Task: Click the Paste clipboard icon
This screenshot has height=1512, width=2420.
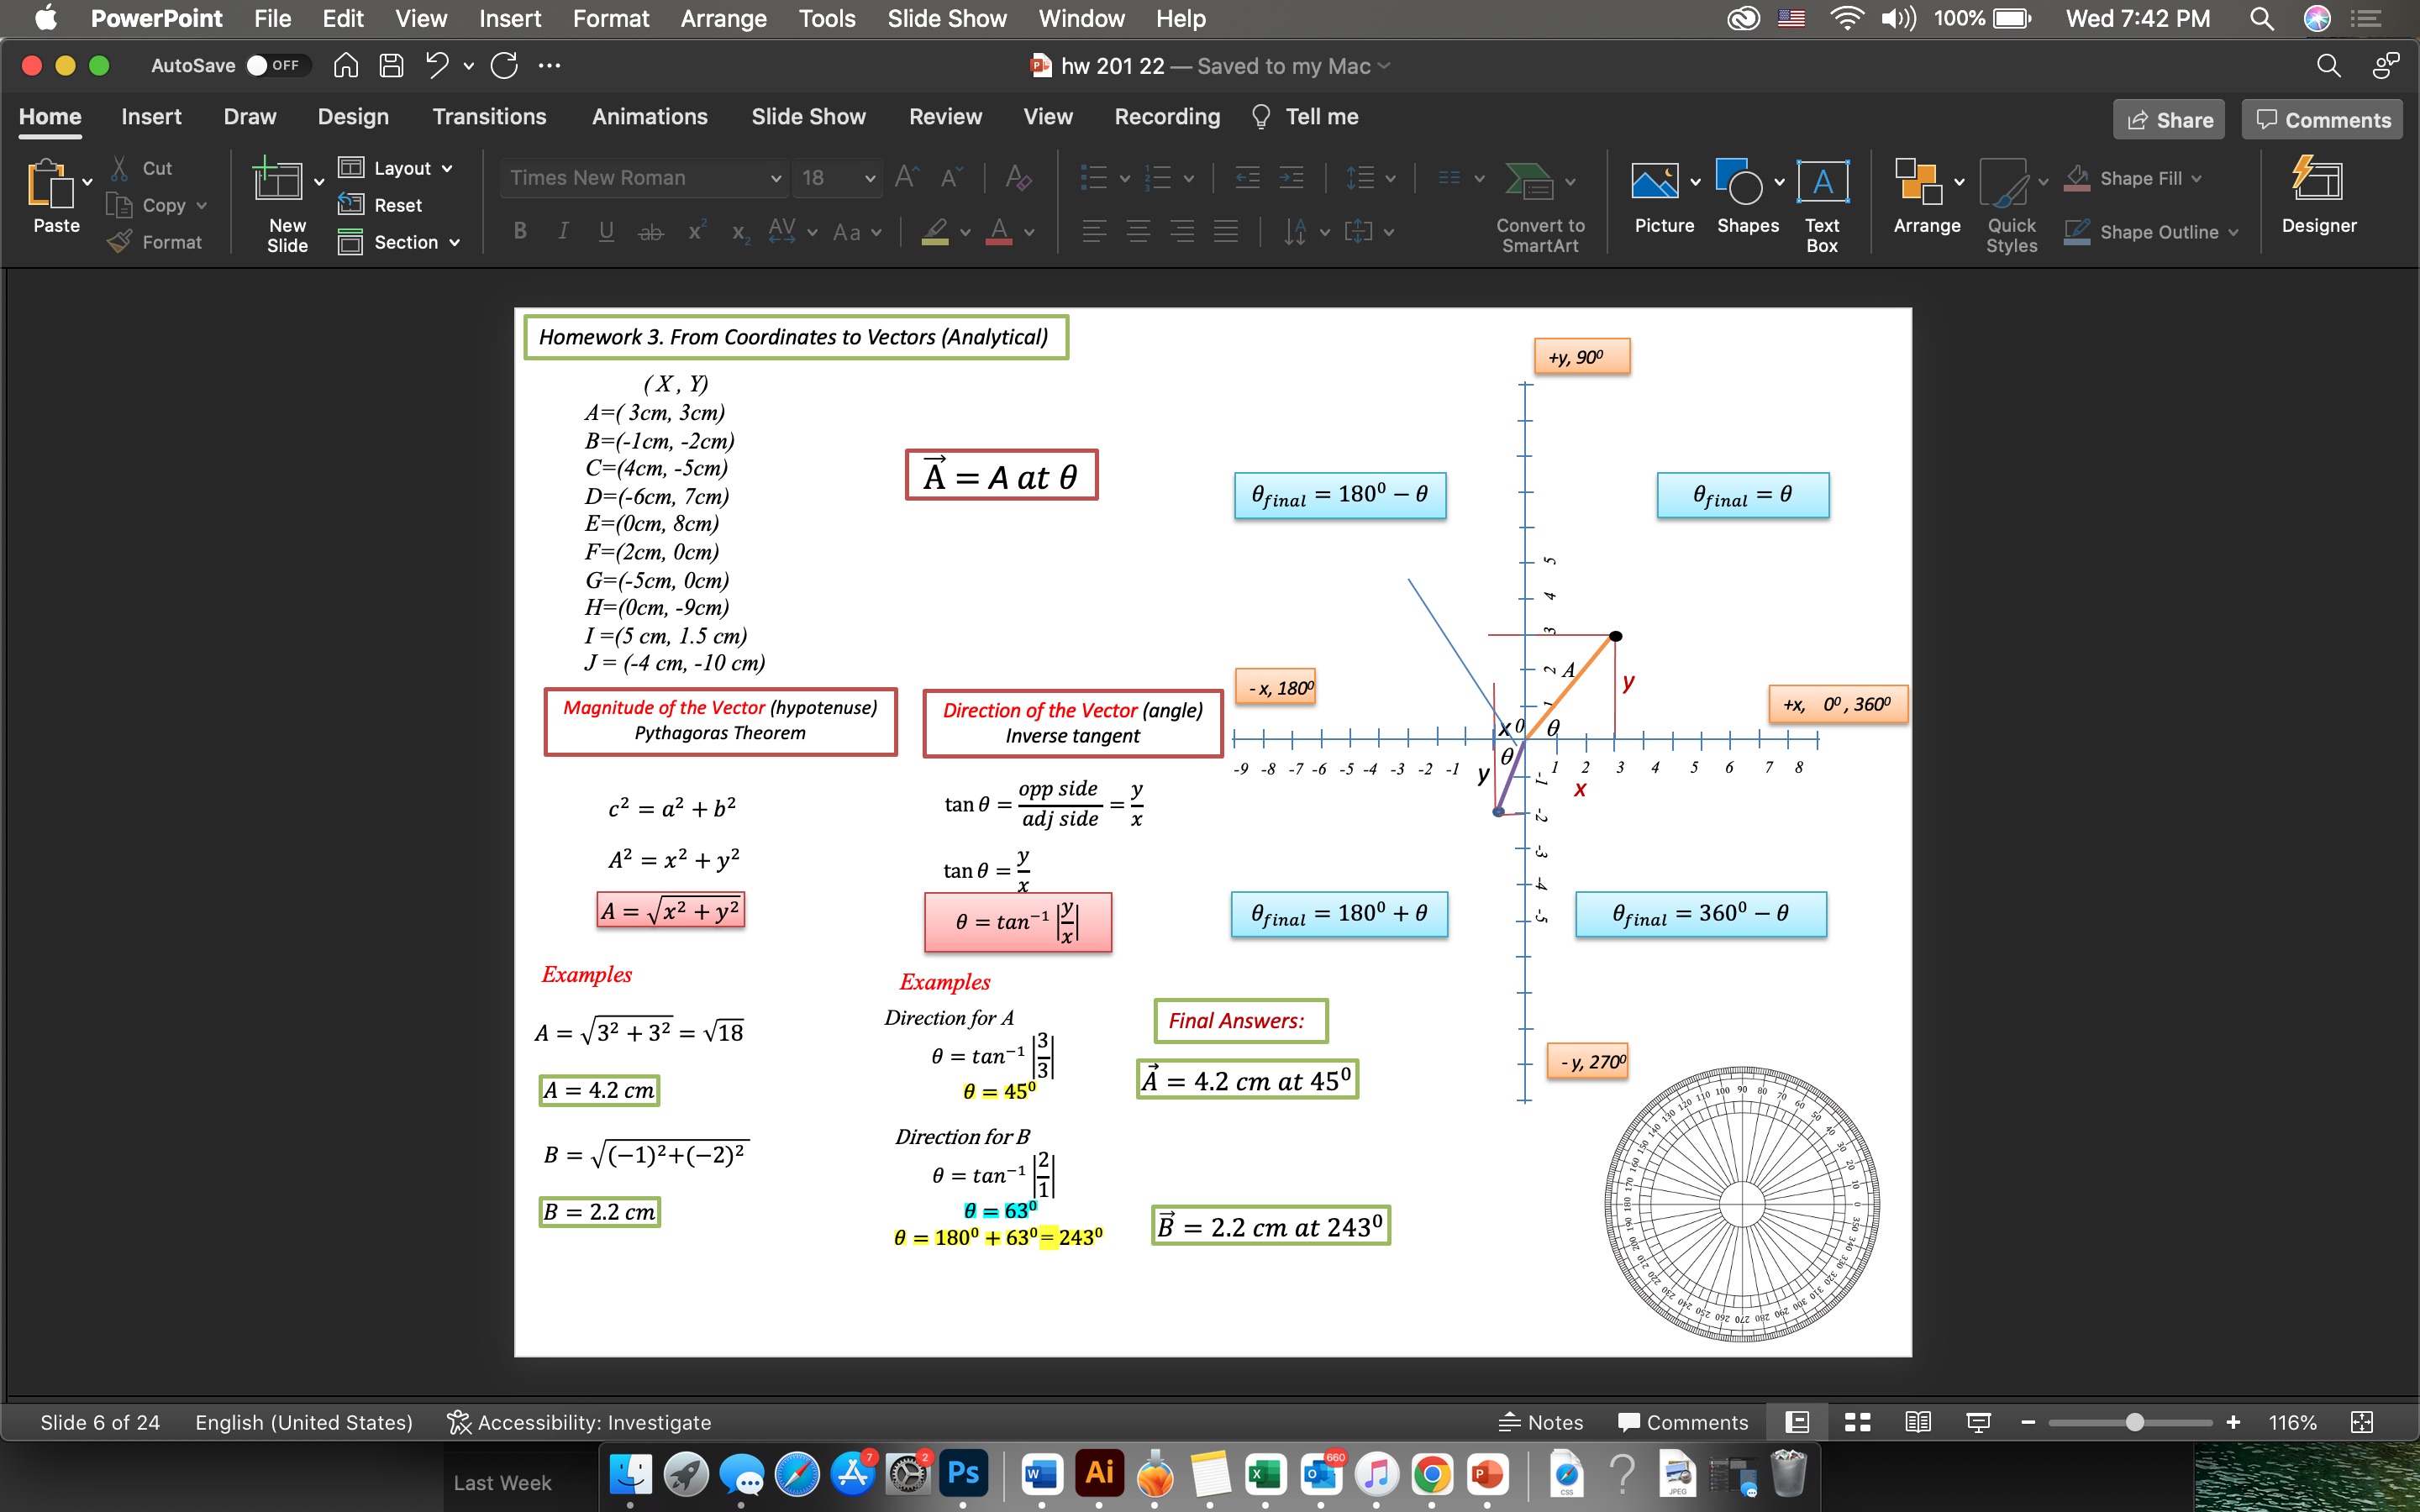Action: pyautogui.click(x=50, y=184)
